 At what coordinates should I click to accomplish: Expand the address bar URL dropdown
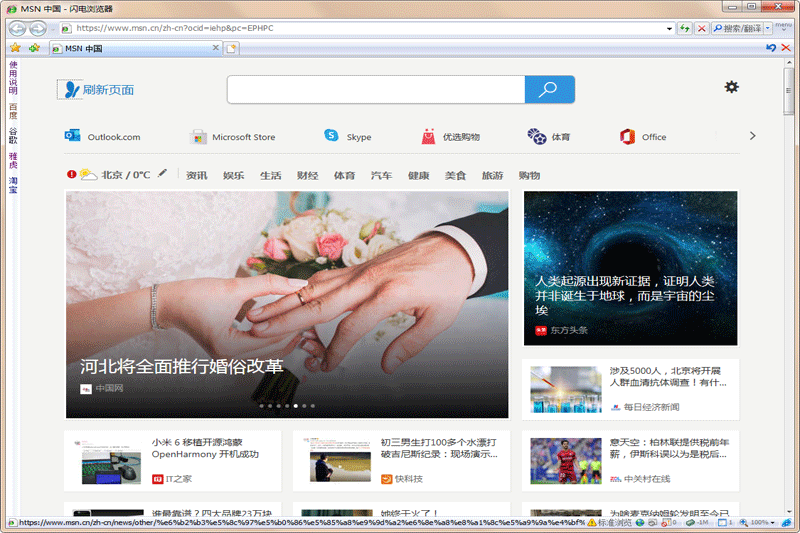669,28
